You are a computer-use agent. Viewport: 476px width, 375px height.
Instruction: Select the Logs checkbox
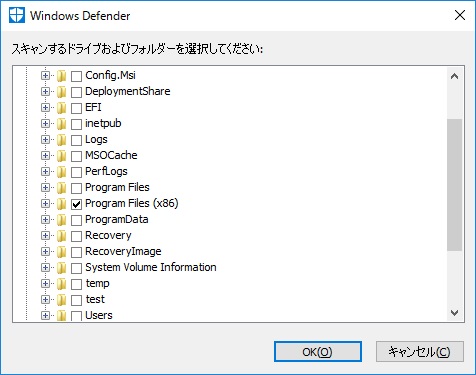[x=76, y=140]
